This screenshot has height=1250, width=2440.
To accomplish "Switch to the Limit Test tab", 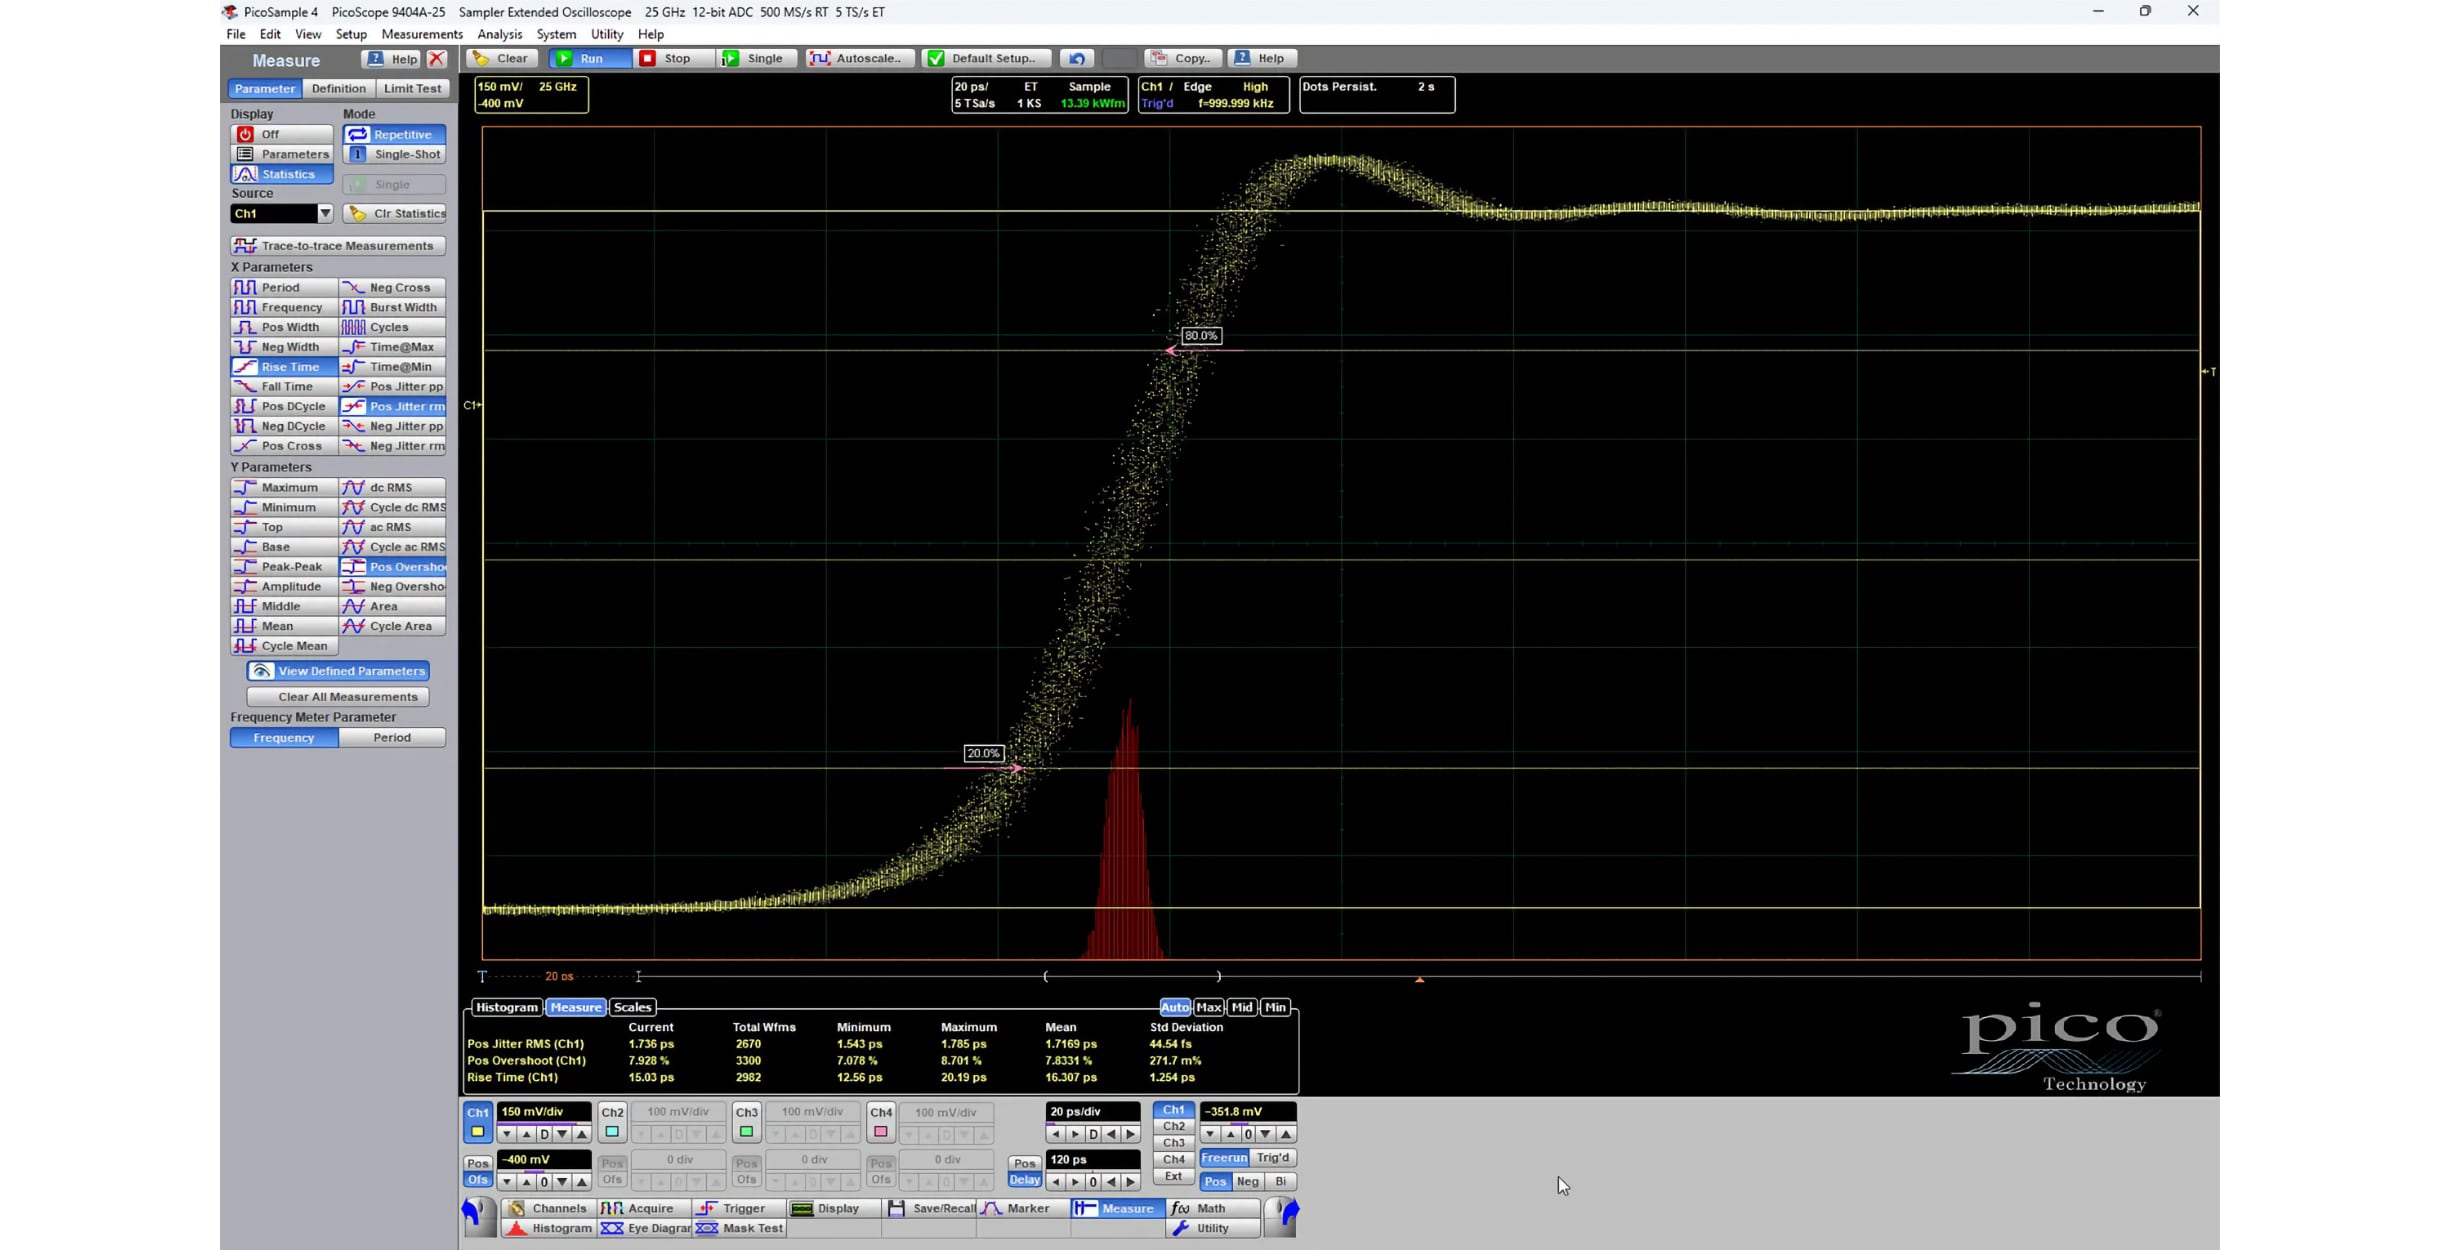I will point(412,89).
